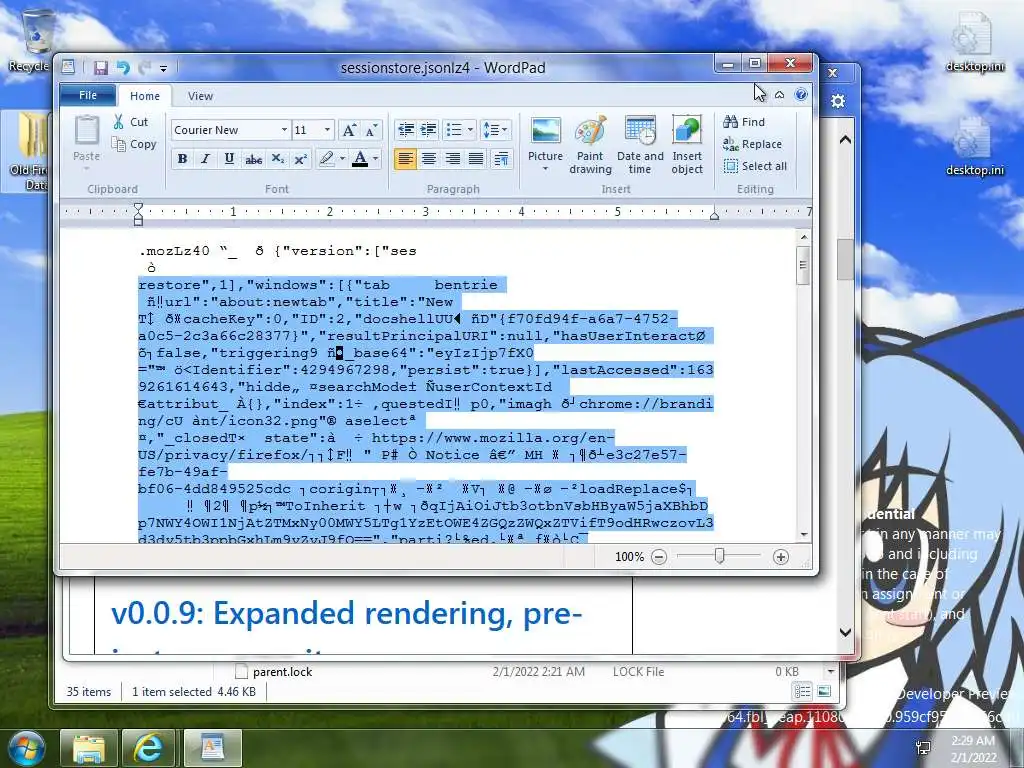Launch Internet Explorer from taskbar
The height and width of the screenshot is (768, 1024).
point(148,748)
